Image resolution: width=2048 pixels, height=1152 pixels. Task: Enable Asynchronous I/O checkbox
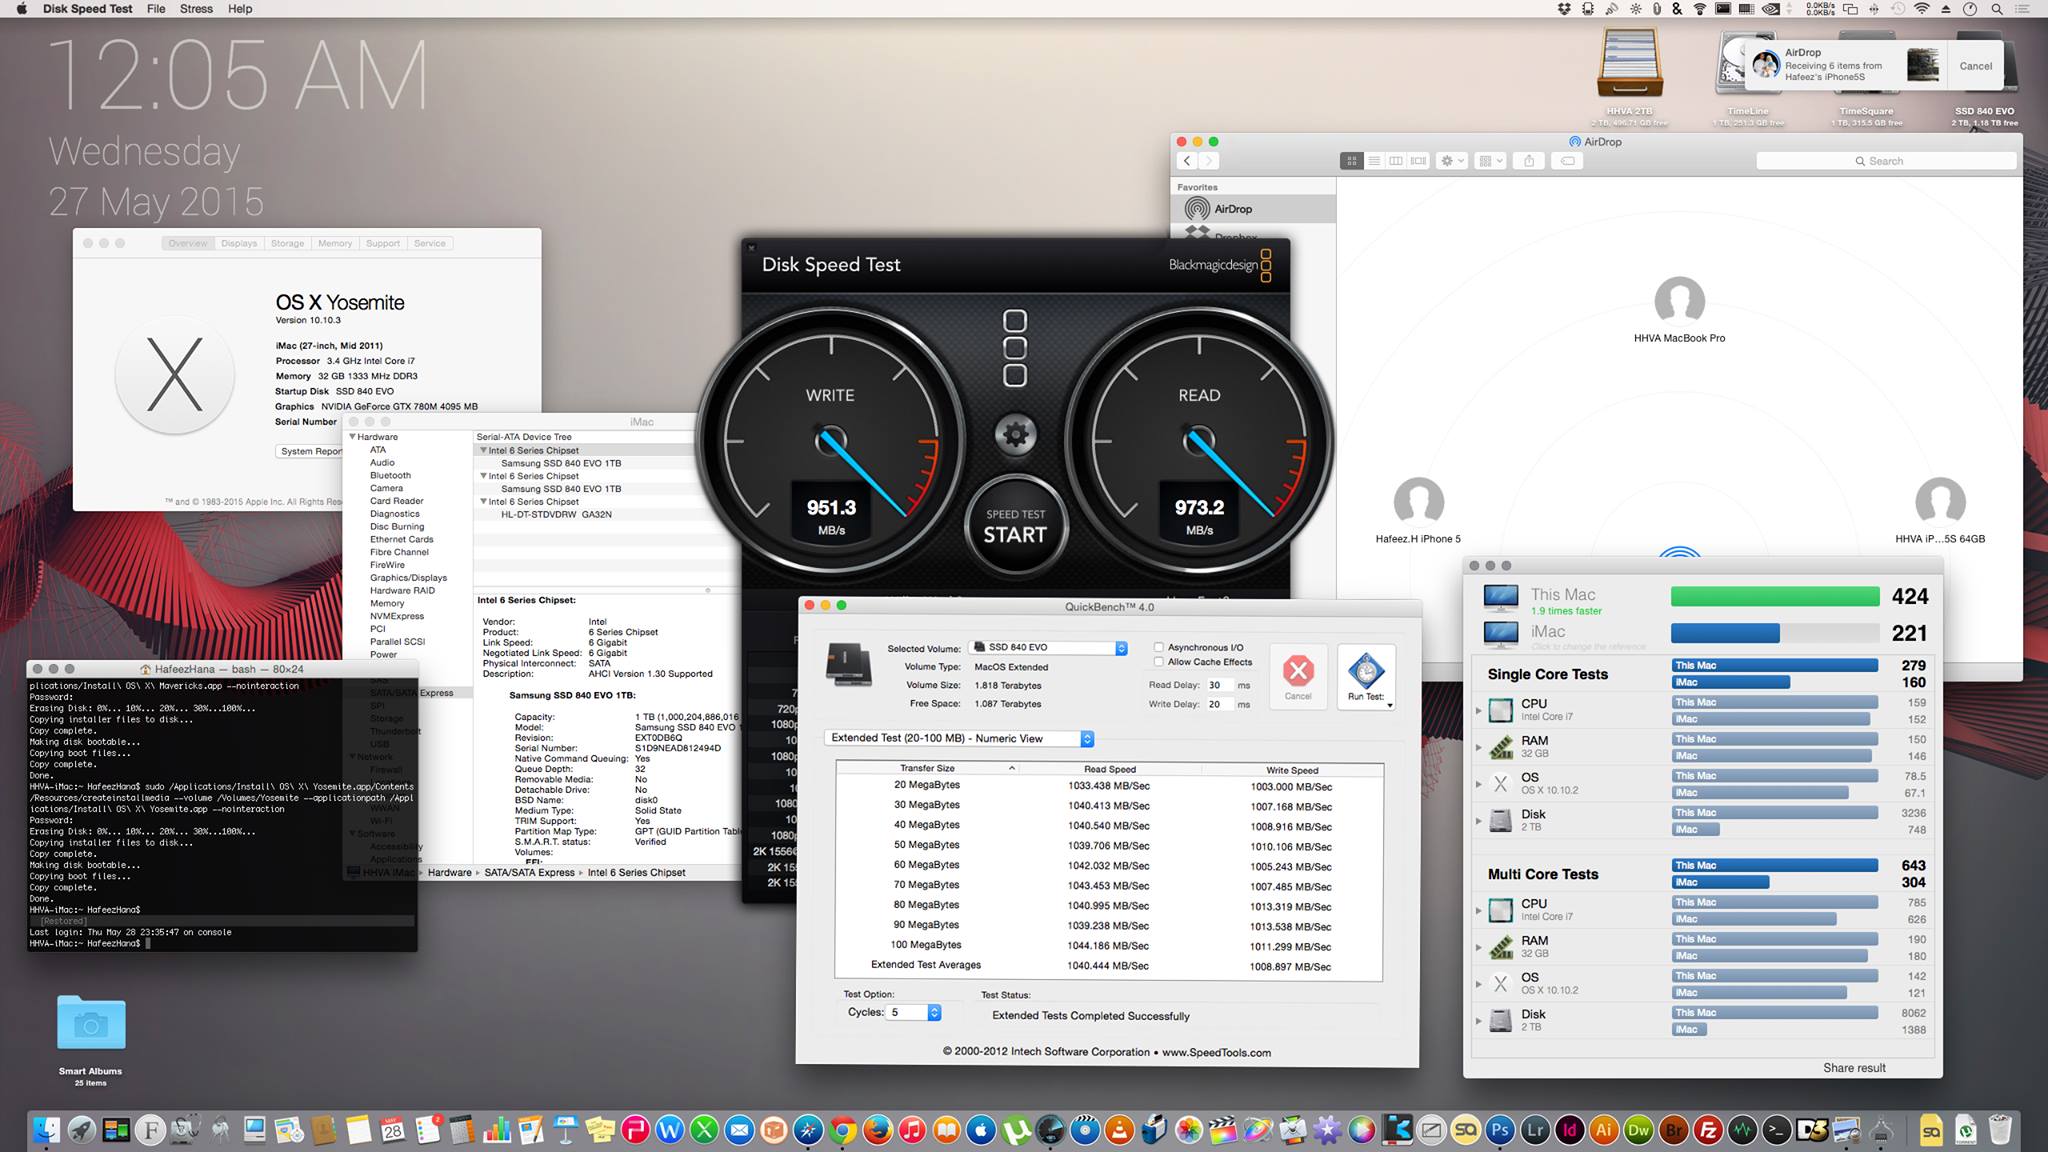coord(1159,647)
